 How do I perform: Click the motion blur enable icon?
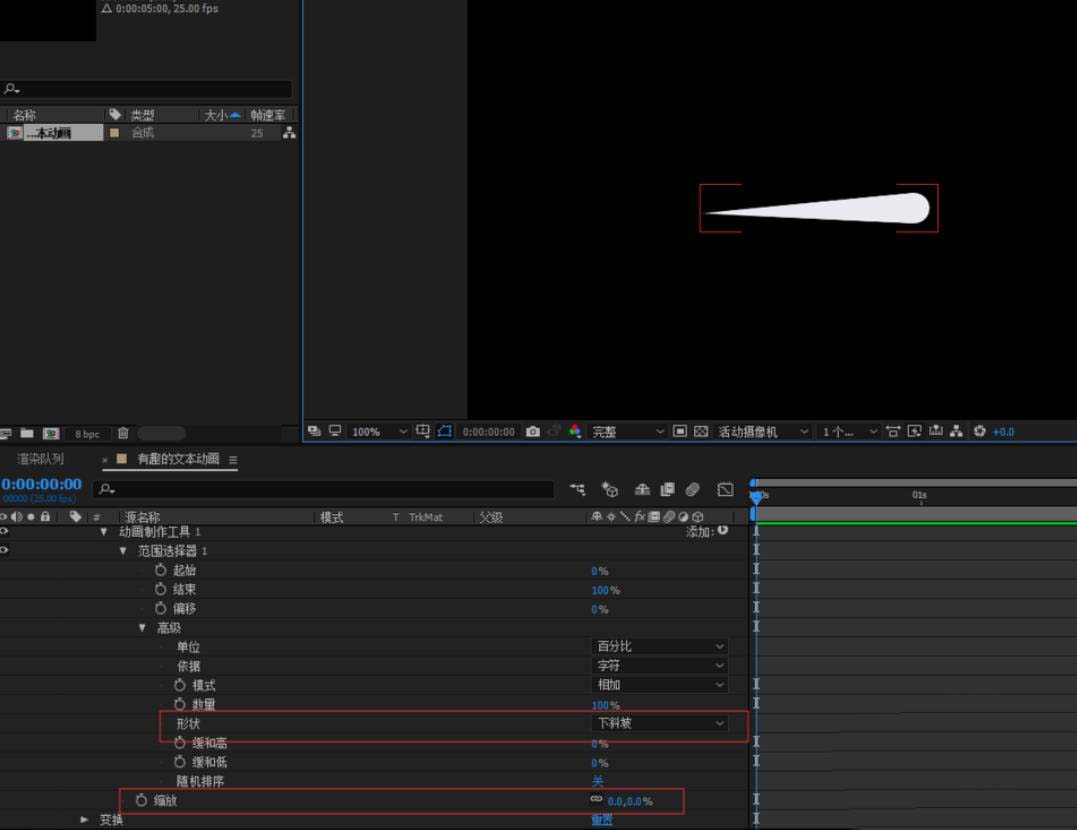point(692,490)
